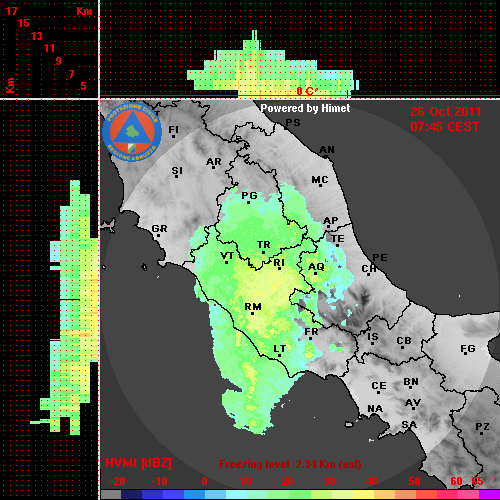Click the '0 C' freezing line label
Image resolution: width=500 pixels, height=500 pixels.
(x=306, y=91)
